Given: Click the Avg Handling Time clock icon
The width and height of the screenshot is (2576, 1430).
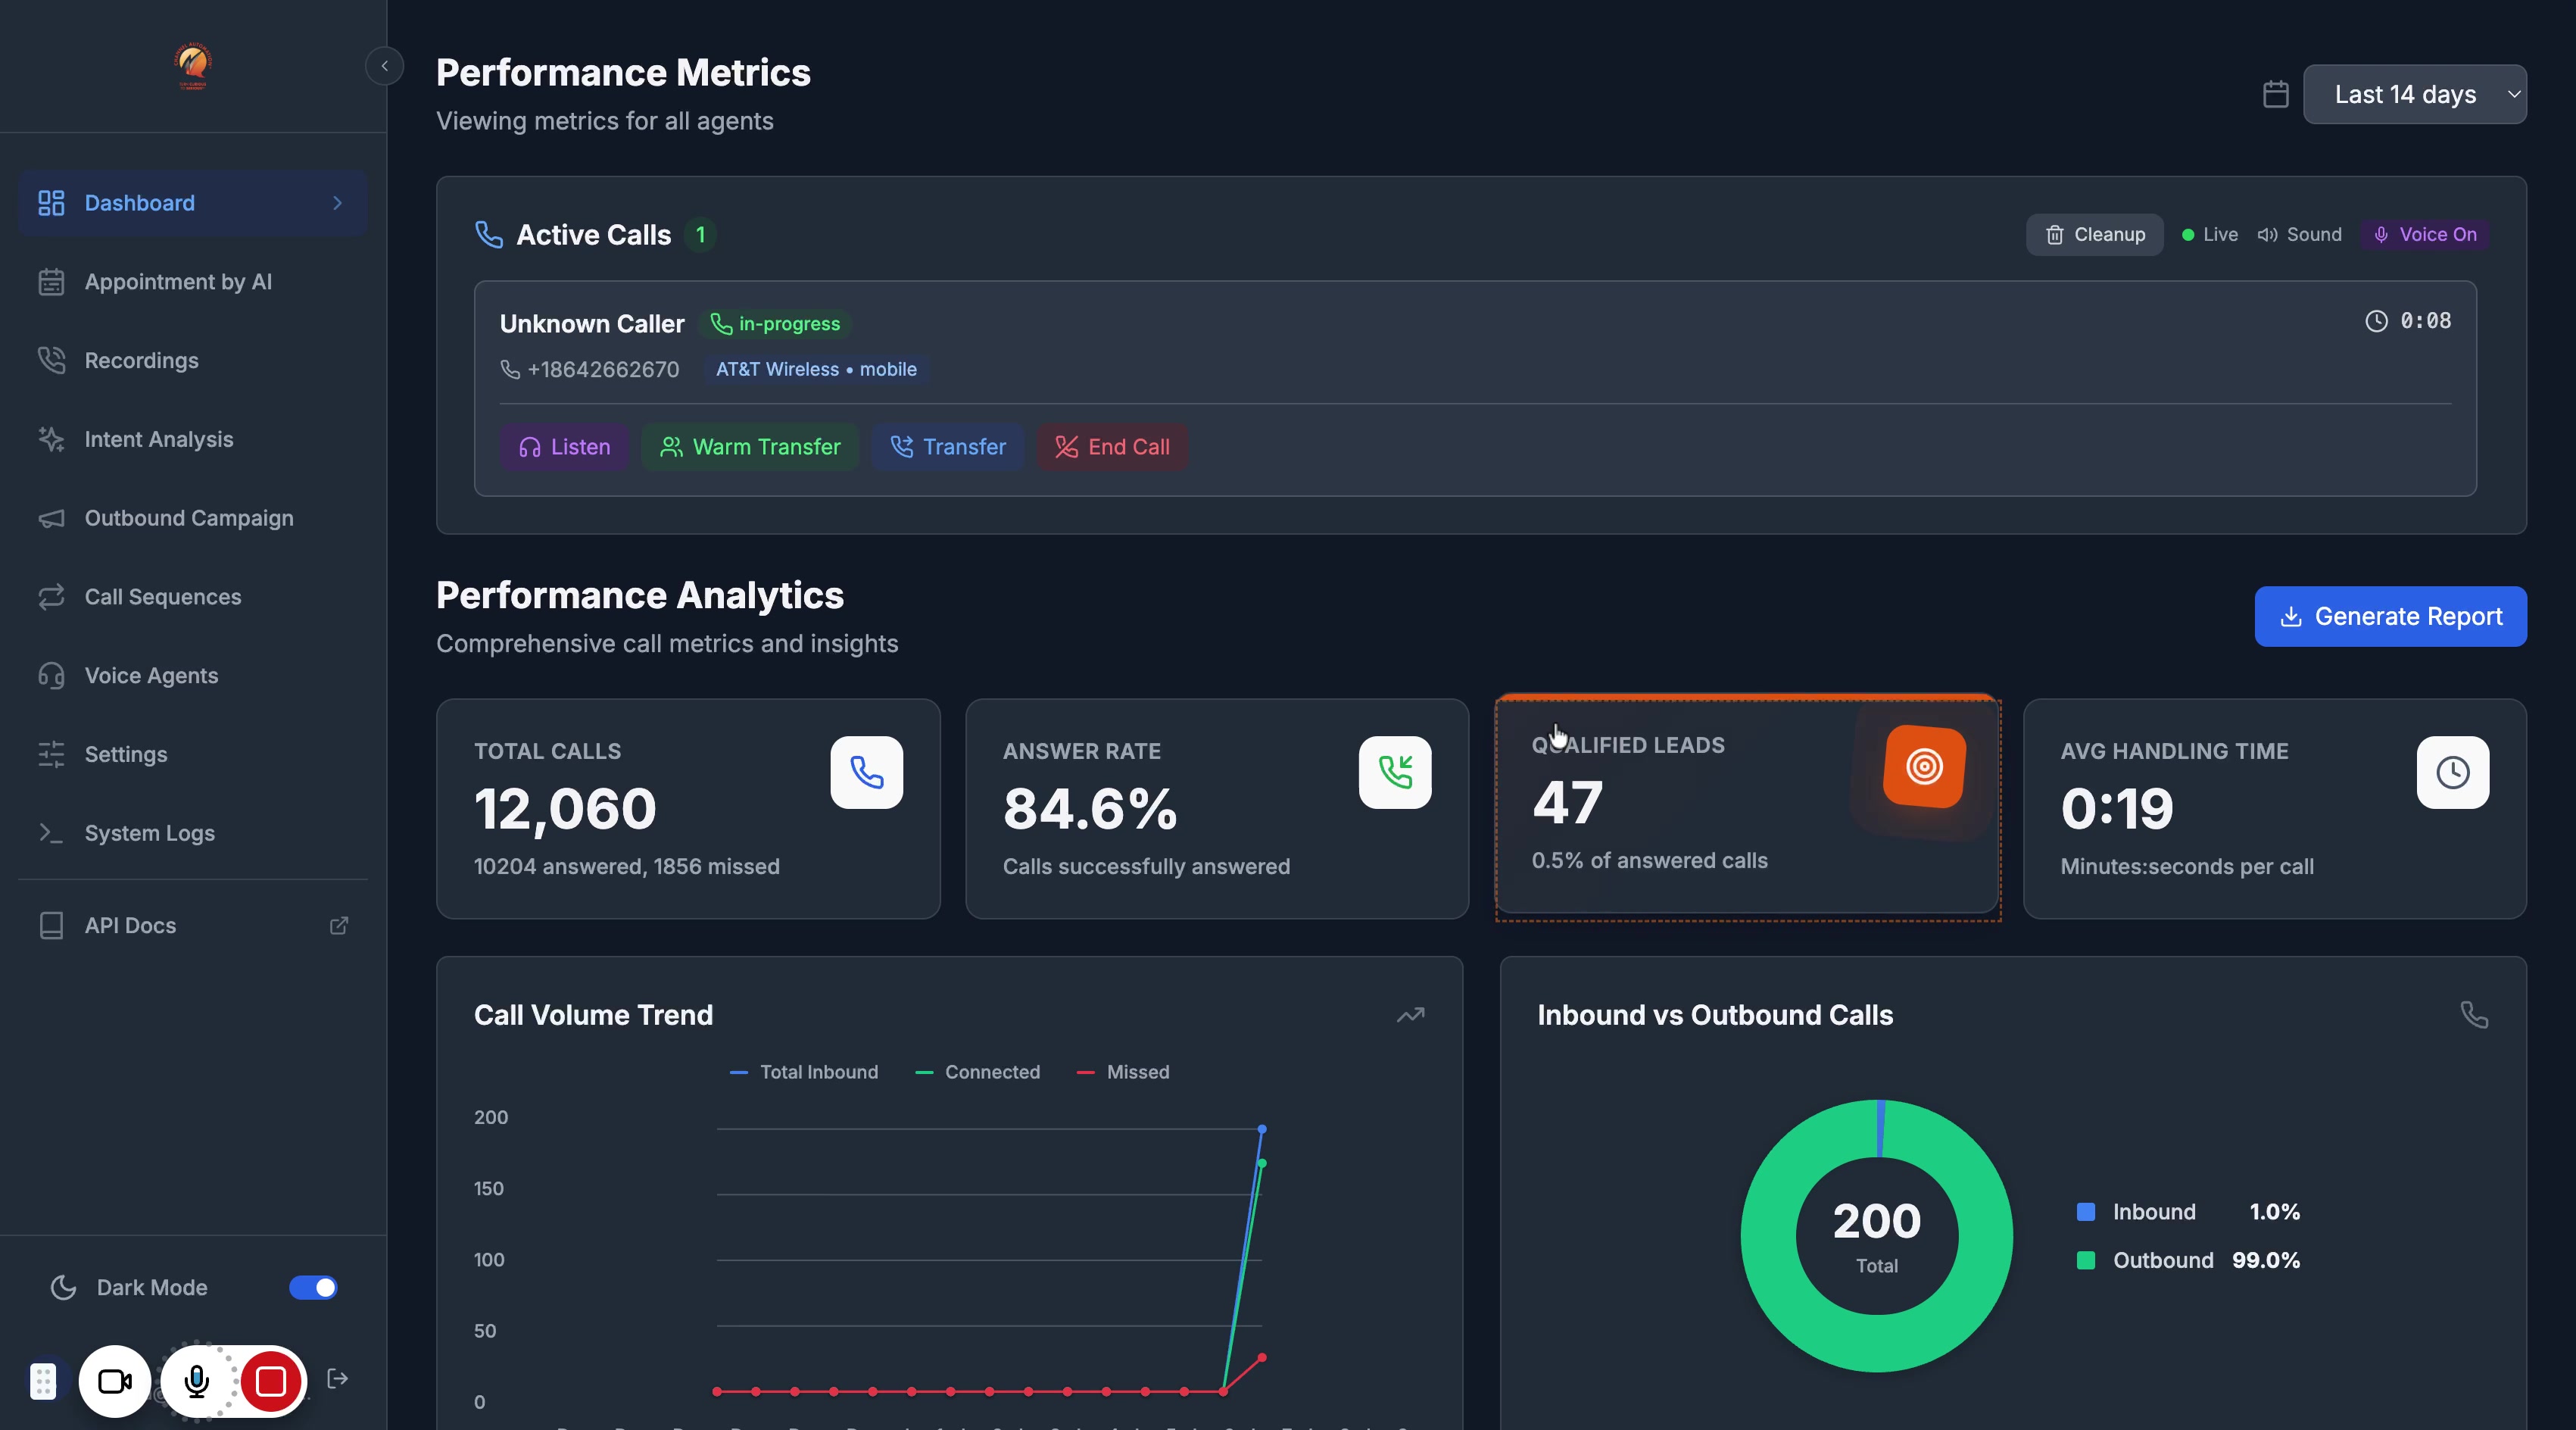Looking at the screenshot, I should pyautogui.click(x=2453, y=772).
